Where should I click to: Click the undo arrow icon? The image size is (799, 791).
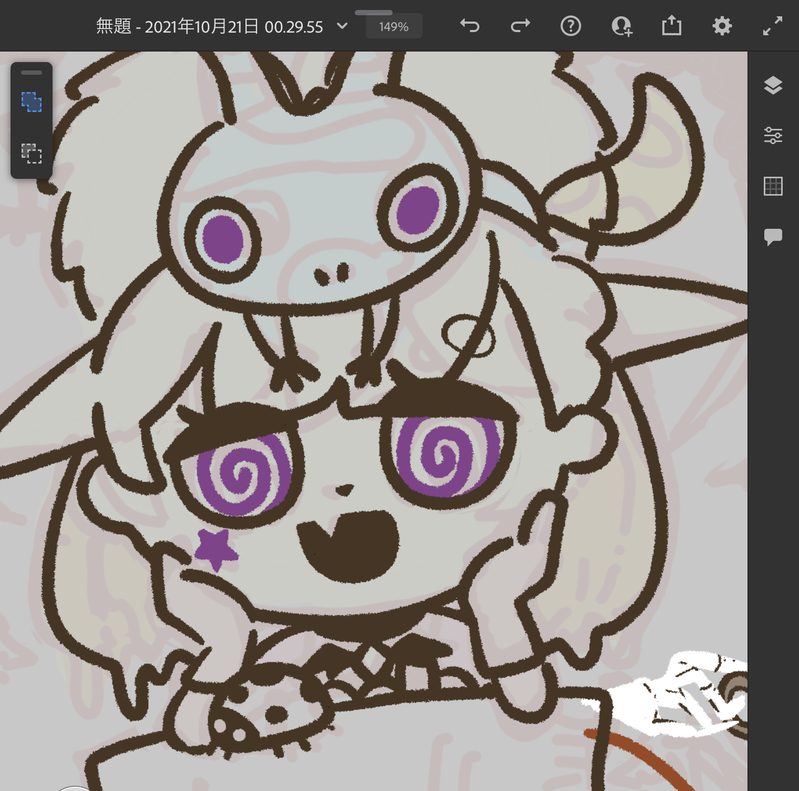pos(469,25)
